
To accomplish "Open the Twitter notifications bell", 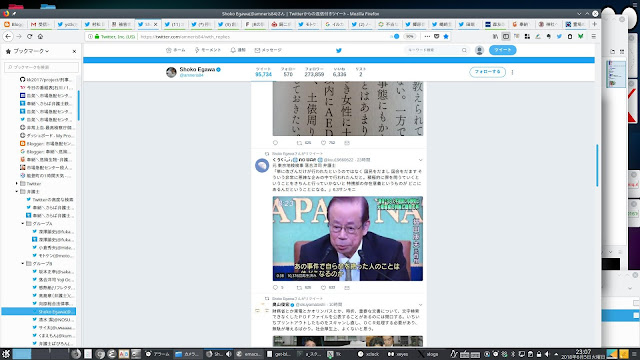I will point(238,50).
